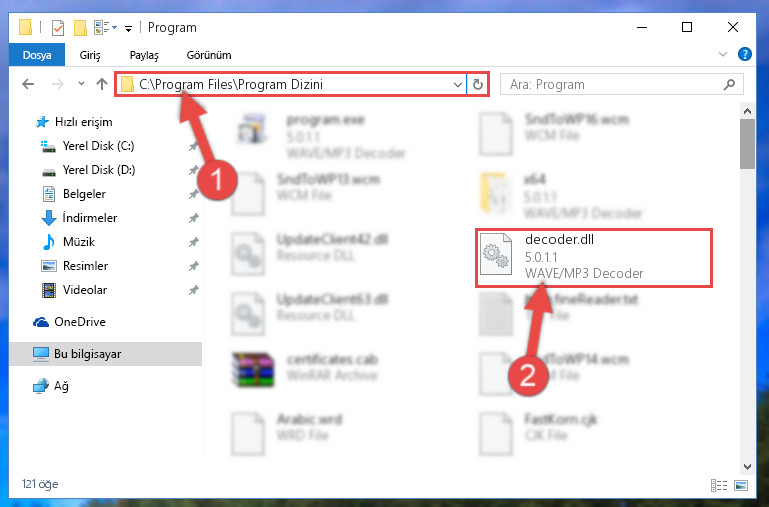This screenshot has height=507, width=769.
Task: Select the decoder.dll file
Action: click(593, 257)
